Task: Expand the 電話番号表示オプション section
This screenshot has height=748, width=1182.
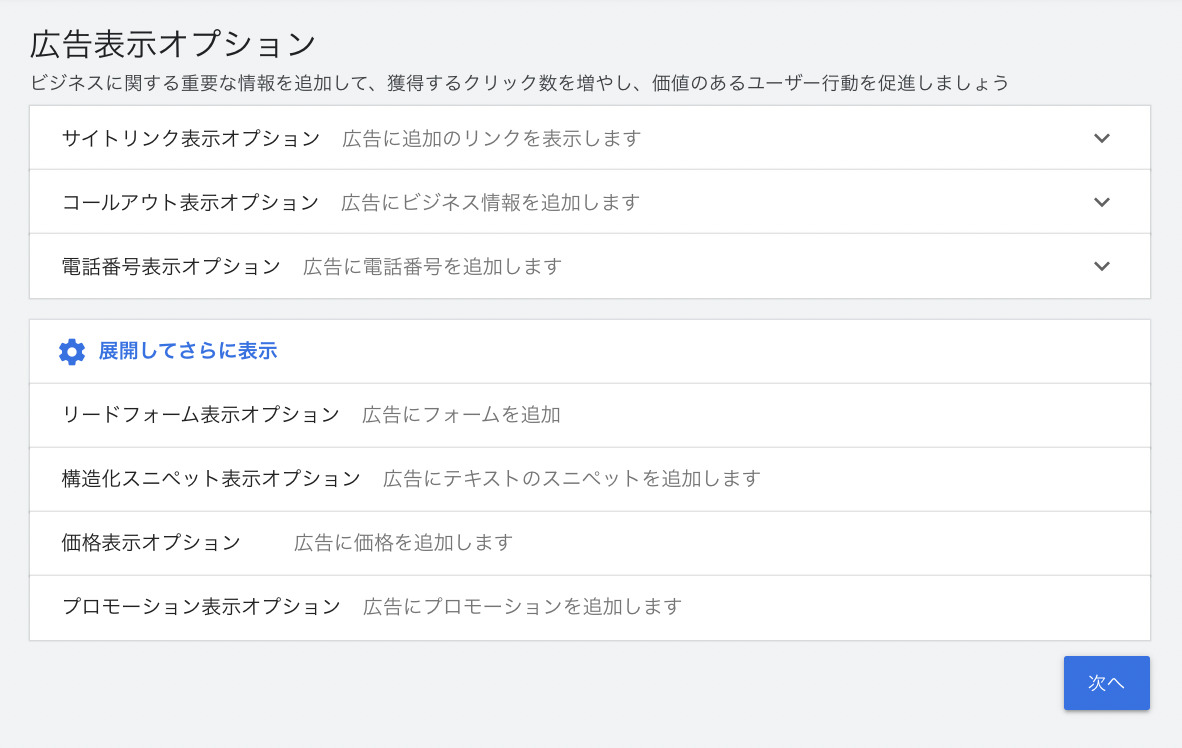Action: pos(590,266)
